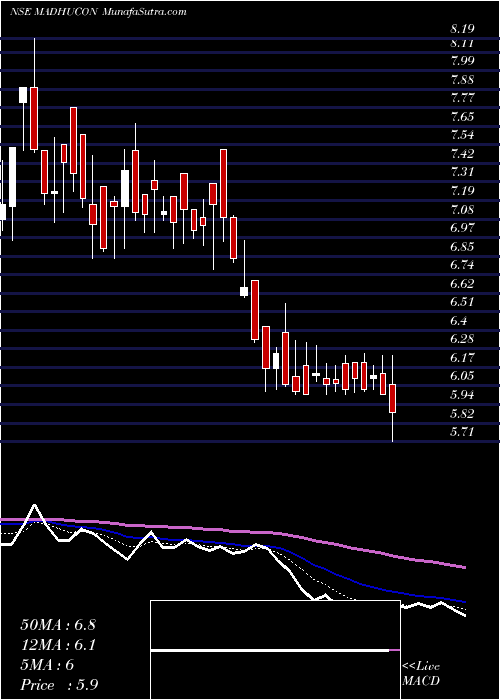Click the NSE MADHUCON MunafaSutra.com title text

coord(98,12)
